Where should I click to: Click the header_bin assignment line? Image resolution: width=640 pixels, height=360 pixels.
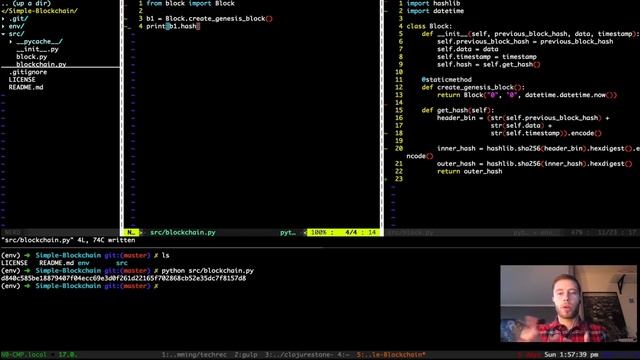point(523,118)
